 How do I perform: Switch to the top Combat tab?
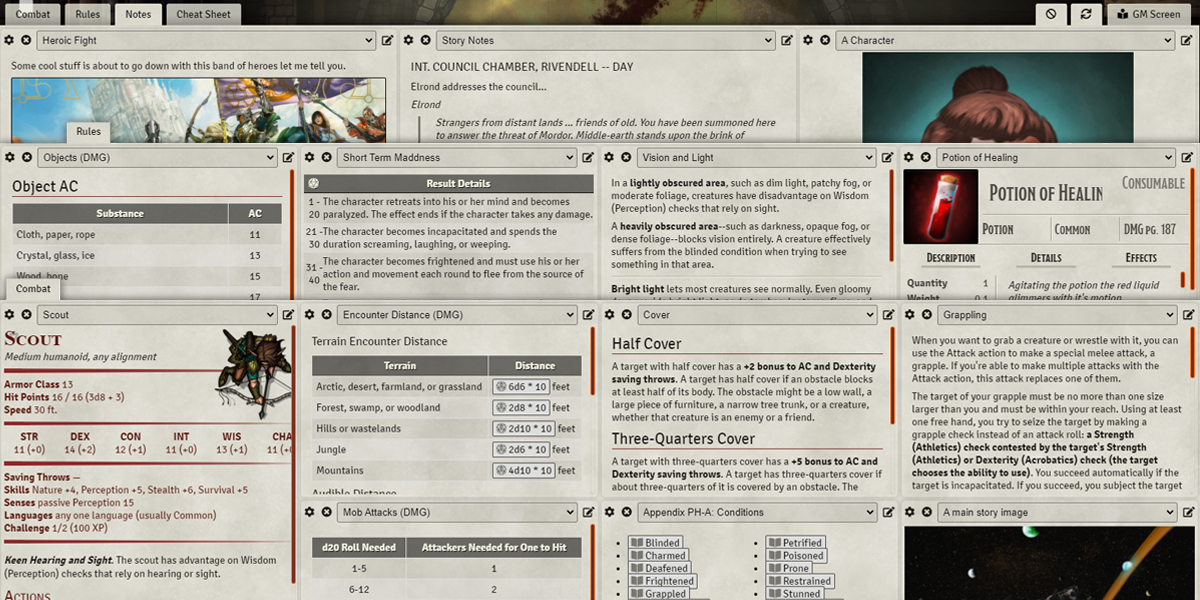point(33,14)
